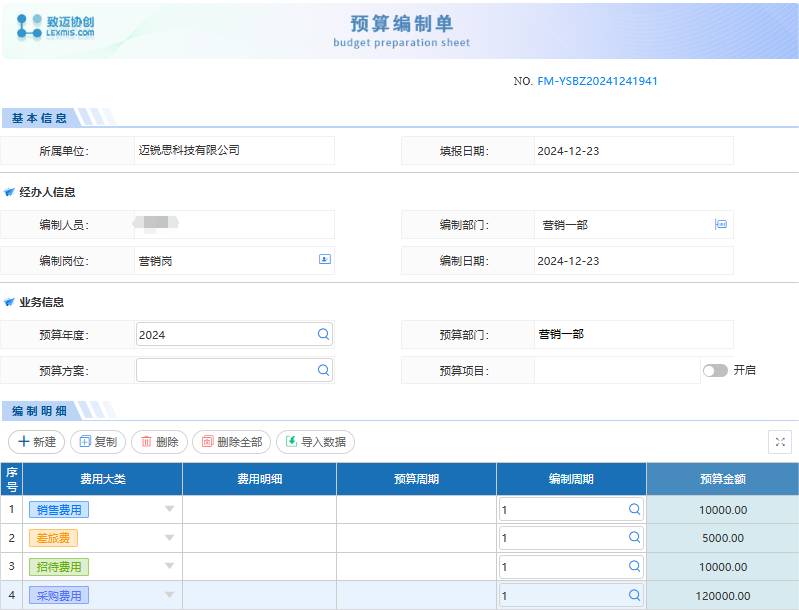The height and width of the screenshot is (610, 799).
Task: Click search icon in 预算年度 field
Action: 323,335
